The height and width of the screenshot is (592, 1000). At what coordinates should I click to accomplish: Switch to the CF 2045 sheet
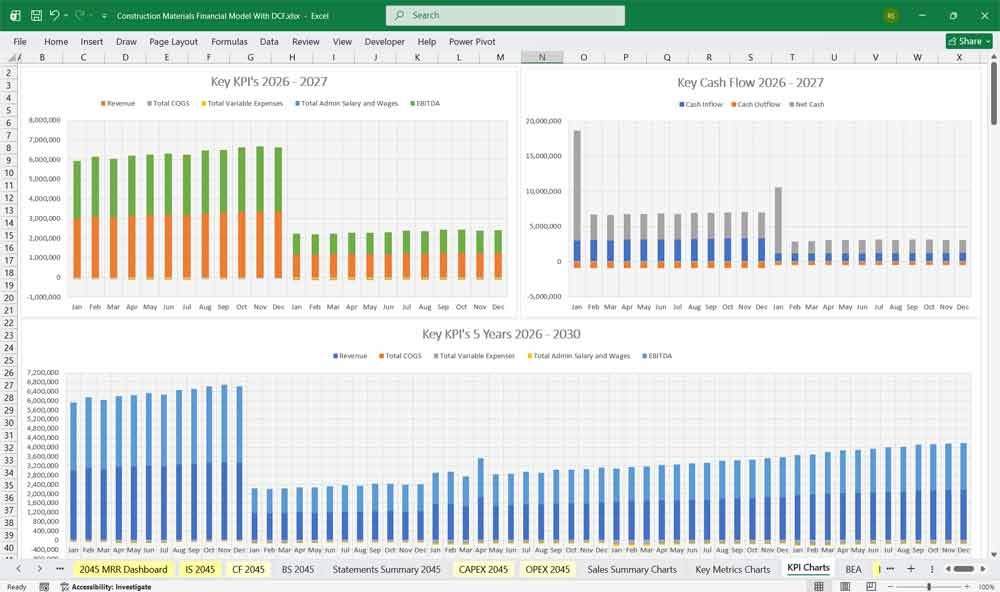click(x=248, y=569)
